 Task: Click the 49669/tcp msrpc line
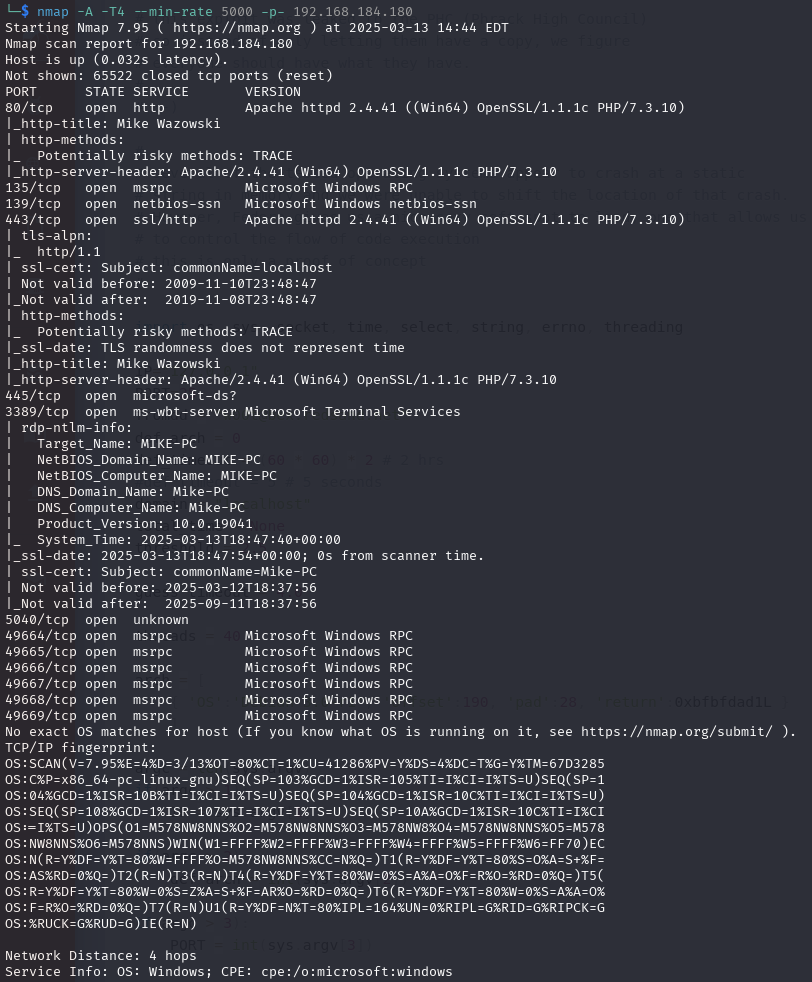click(x=209, y=716)
